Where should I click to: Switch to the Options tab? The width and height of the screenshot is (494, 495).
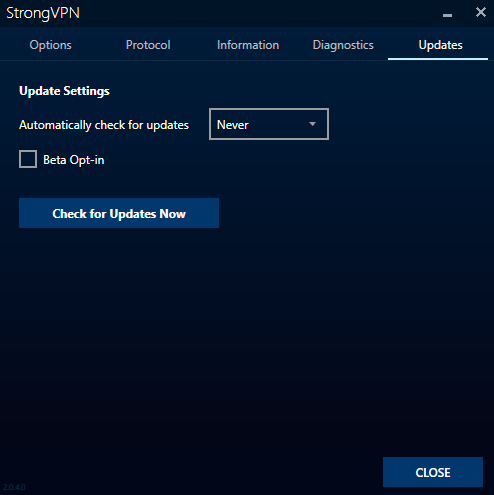(x=50, y=45)
